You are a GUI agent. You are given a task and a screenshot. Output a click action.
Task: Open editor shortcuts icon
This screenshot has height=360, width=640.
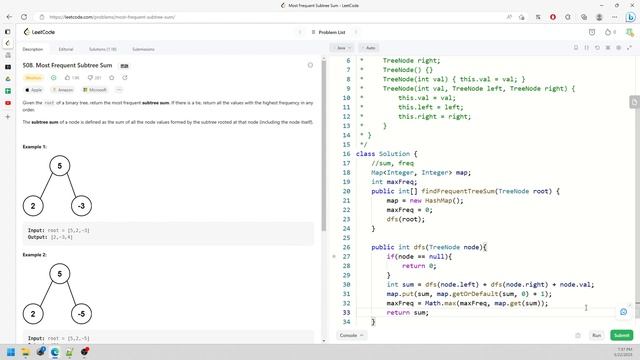608,48
